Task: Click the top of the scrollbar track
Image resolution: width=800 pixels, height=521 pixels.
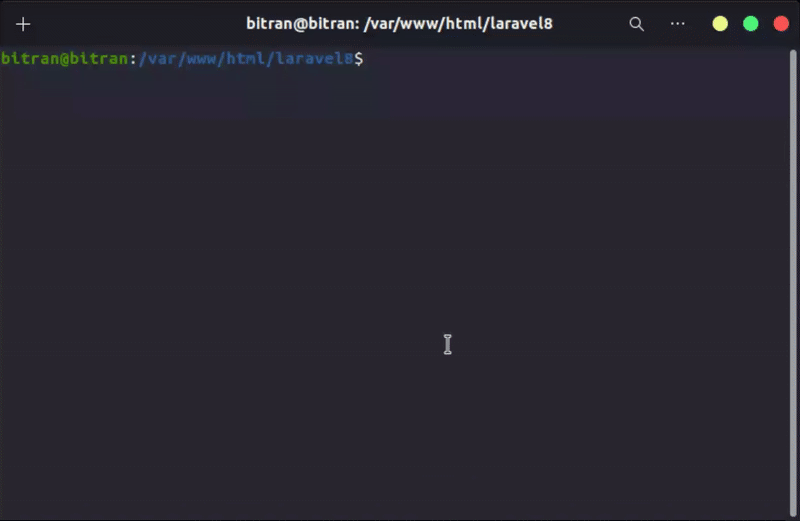Action: (793, 55)
